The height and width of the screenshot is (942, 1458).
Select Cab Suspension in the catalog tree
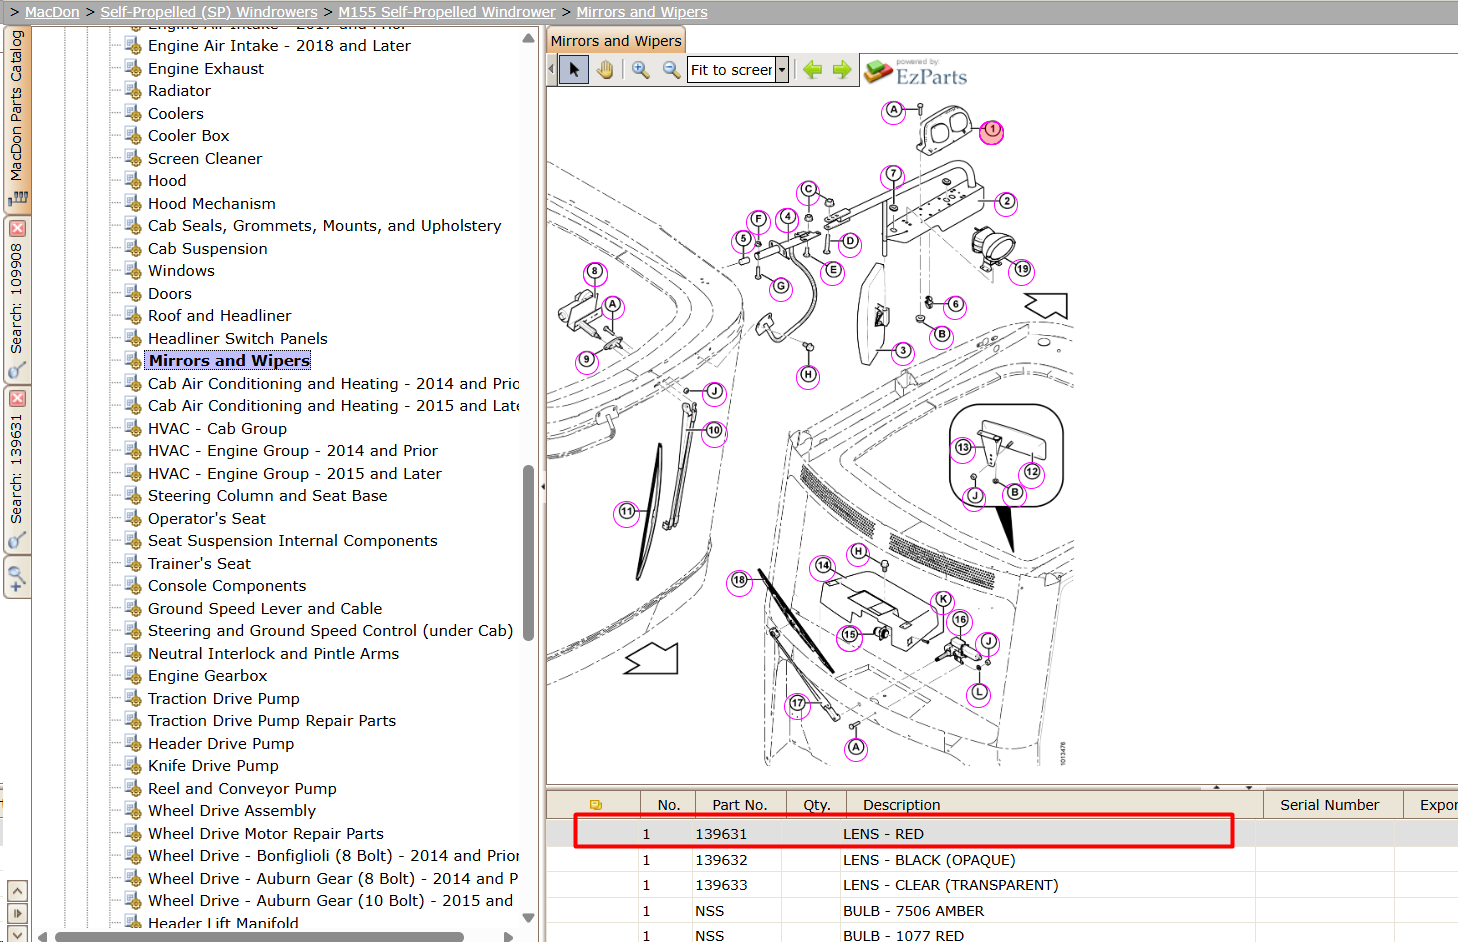coord(208,248)
